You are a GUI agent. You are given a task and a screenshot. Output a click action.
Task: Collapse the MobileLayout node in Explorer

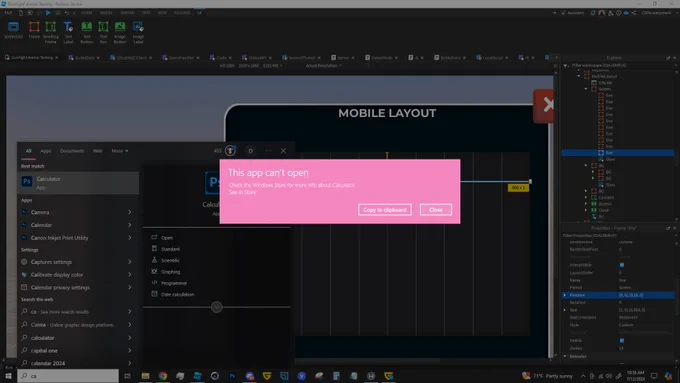[x=579, y=76]
